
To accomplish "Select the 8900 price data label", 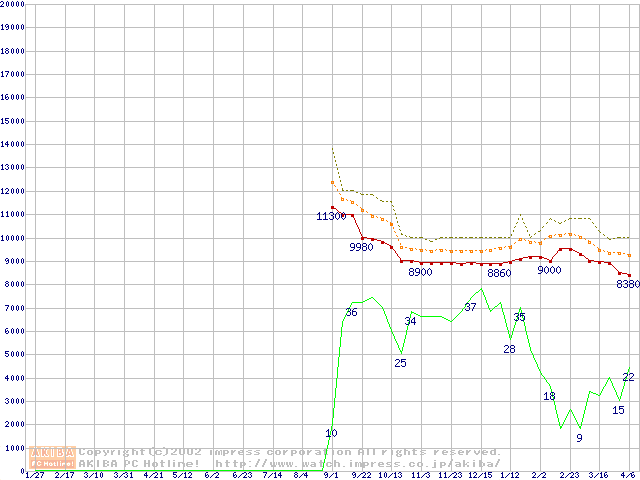I will (x=420, y=272).
